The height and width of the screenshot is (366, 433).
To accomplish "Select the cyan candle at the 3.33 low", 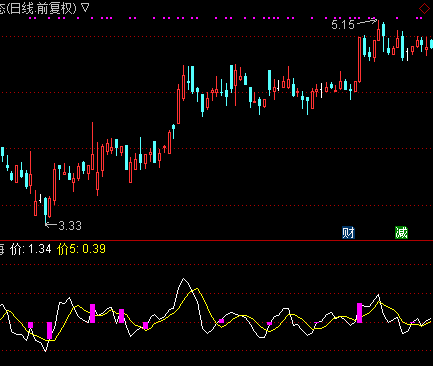I will [46, 211].
